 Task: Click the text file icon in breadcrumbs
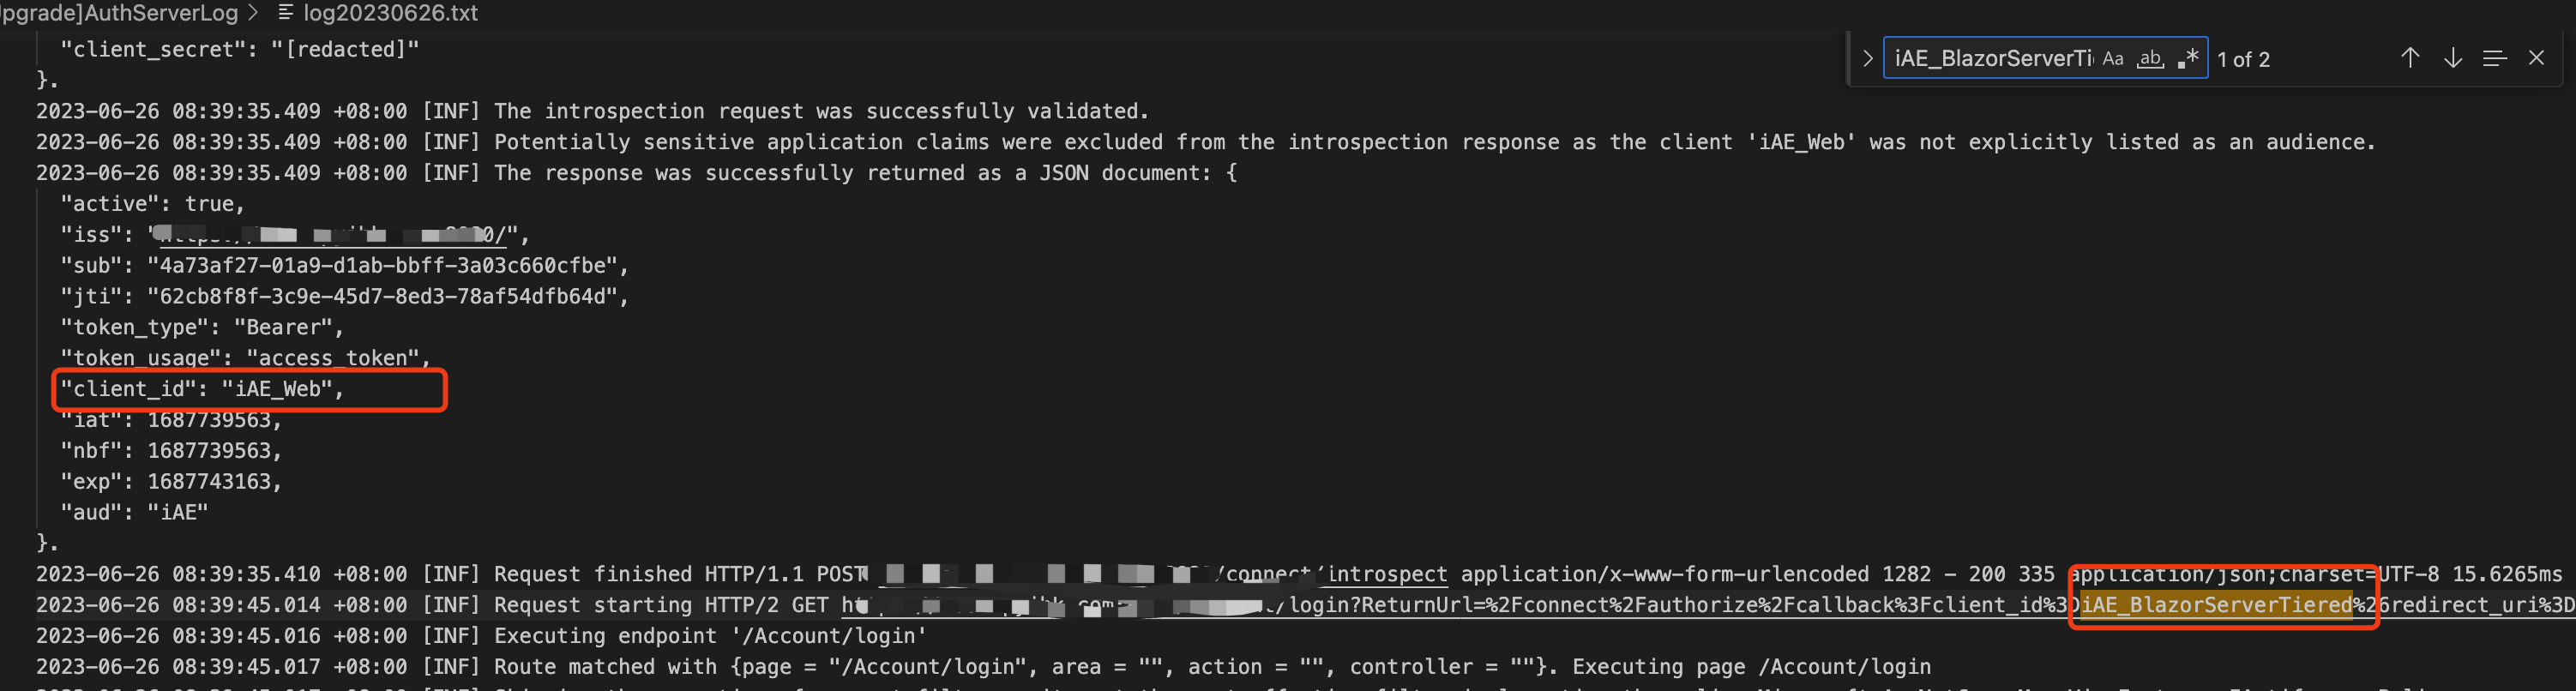(x=285, y=13)
